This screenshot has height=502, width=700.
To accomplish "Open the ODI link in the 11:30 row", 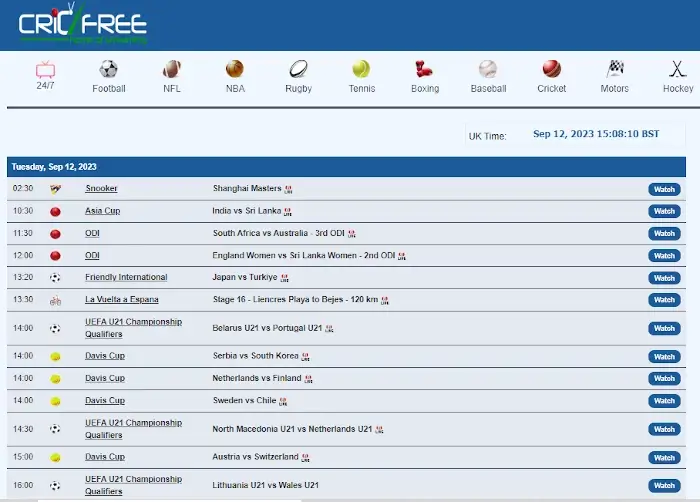I will pos(92,233).
